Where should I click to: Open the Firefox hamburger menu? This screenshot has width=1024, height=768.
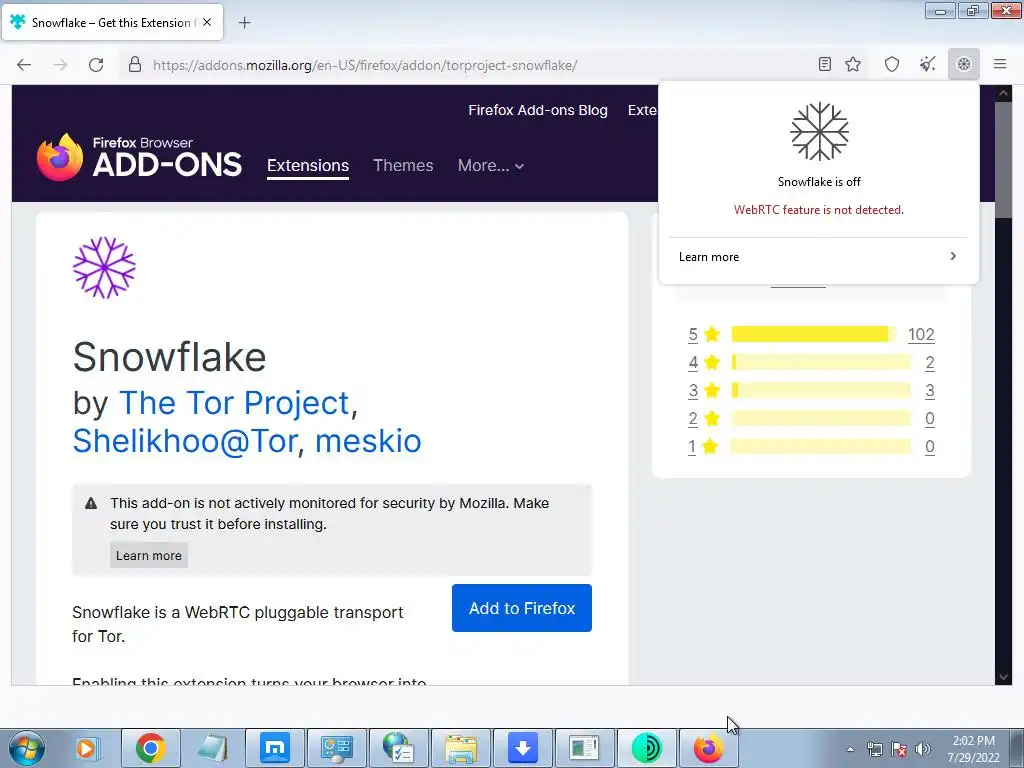pyautogui.click(x=1000, y=64)
